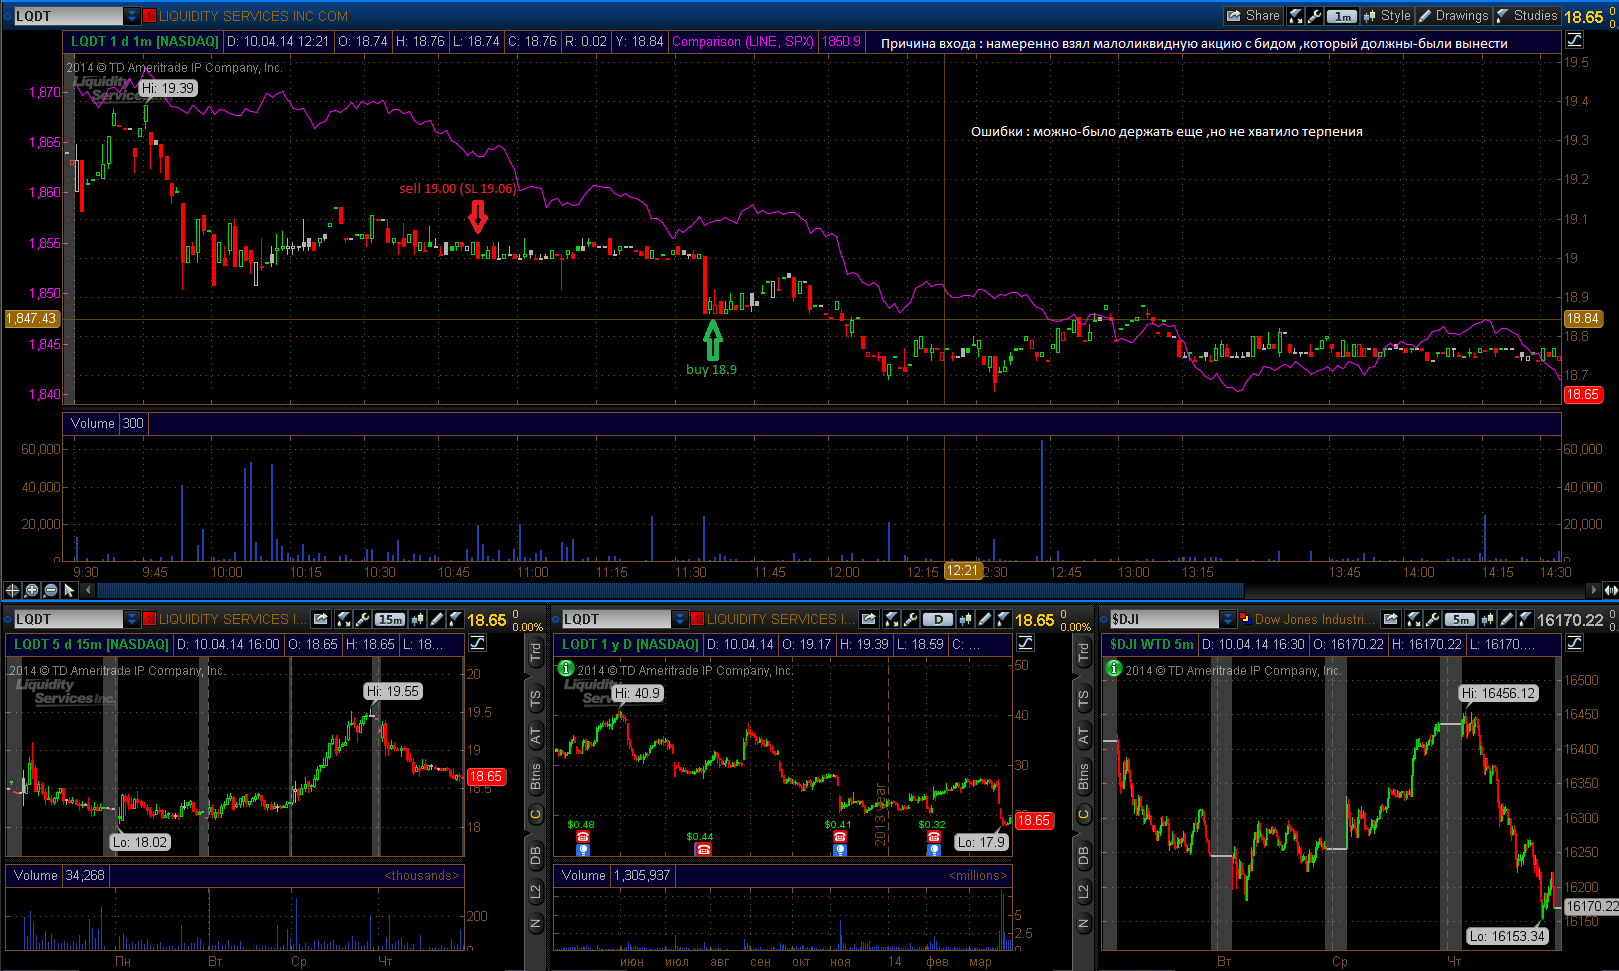Toggle the AT side tab left of the daily chart
The height and width of the screenshot is (971, 1619).
(x=535, y=737)
